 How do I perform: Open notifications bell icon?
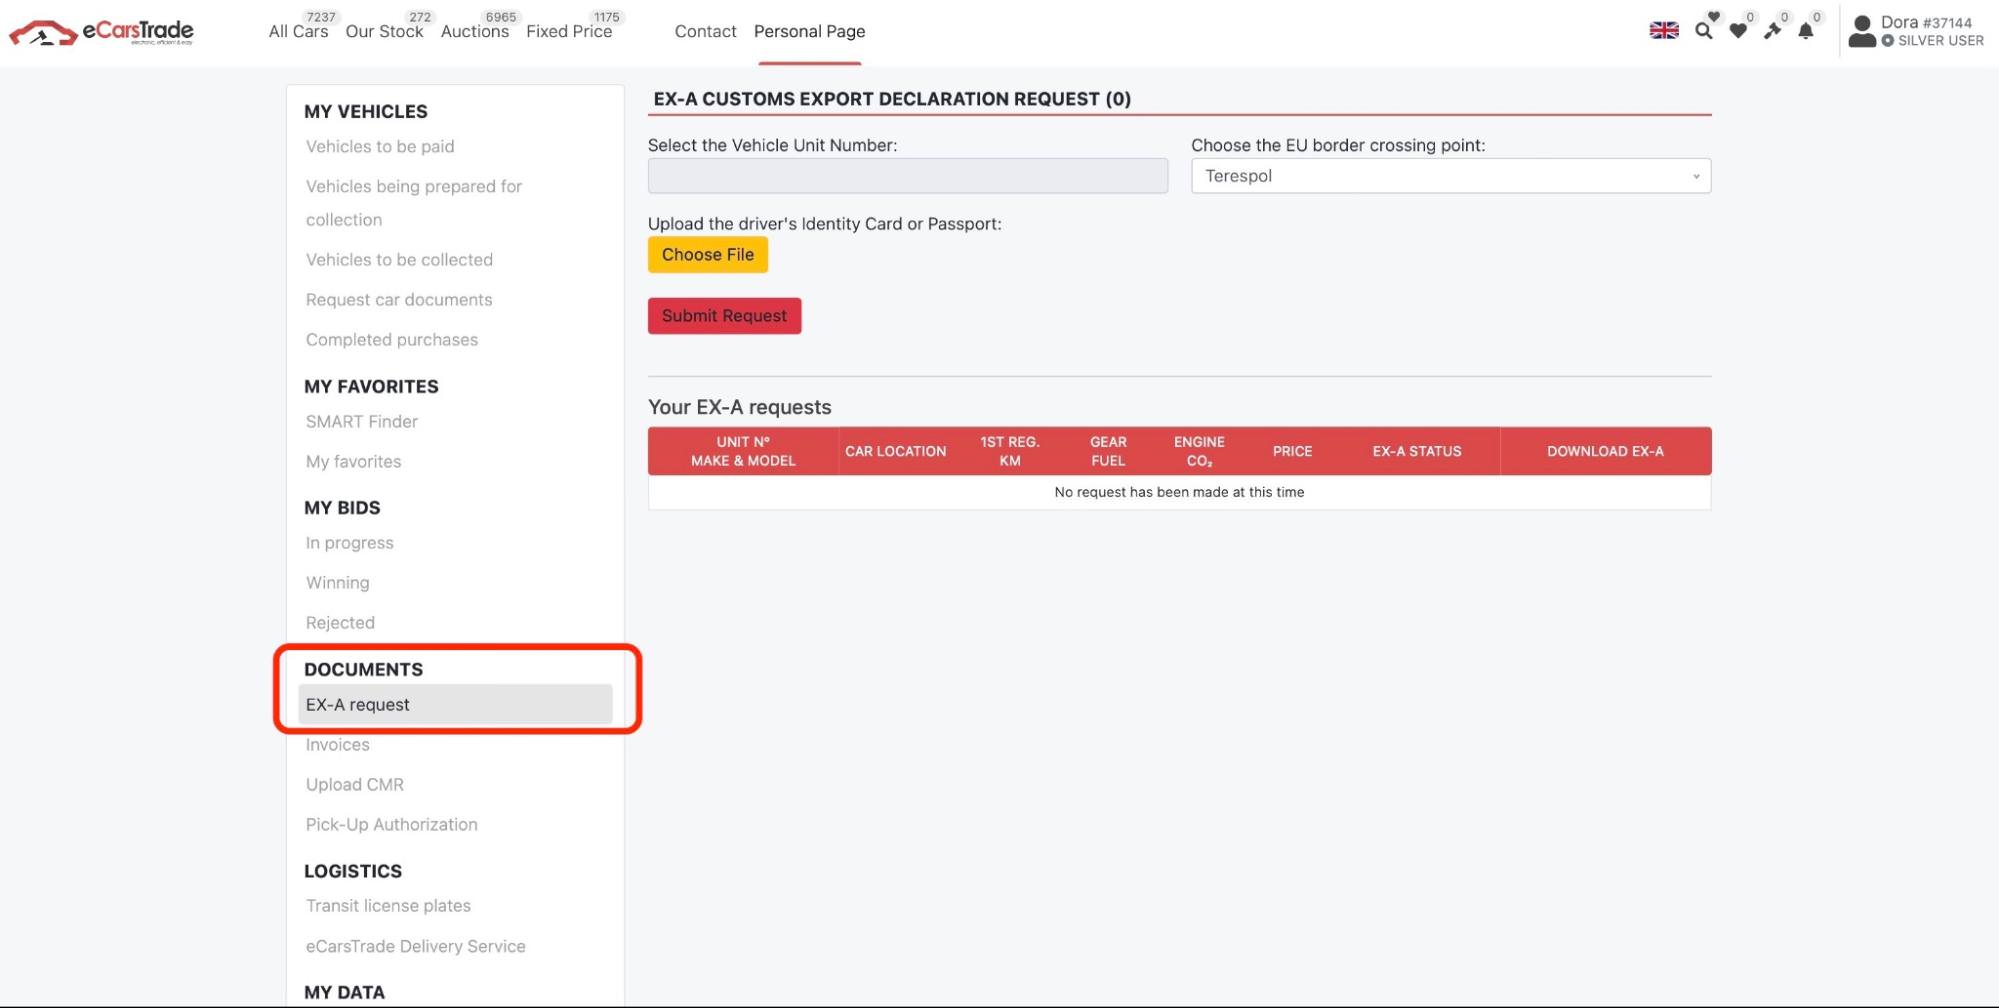(1806, 31)
